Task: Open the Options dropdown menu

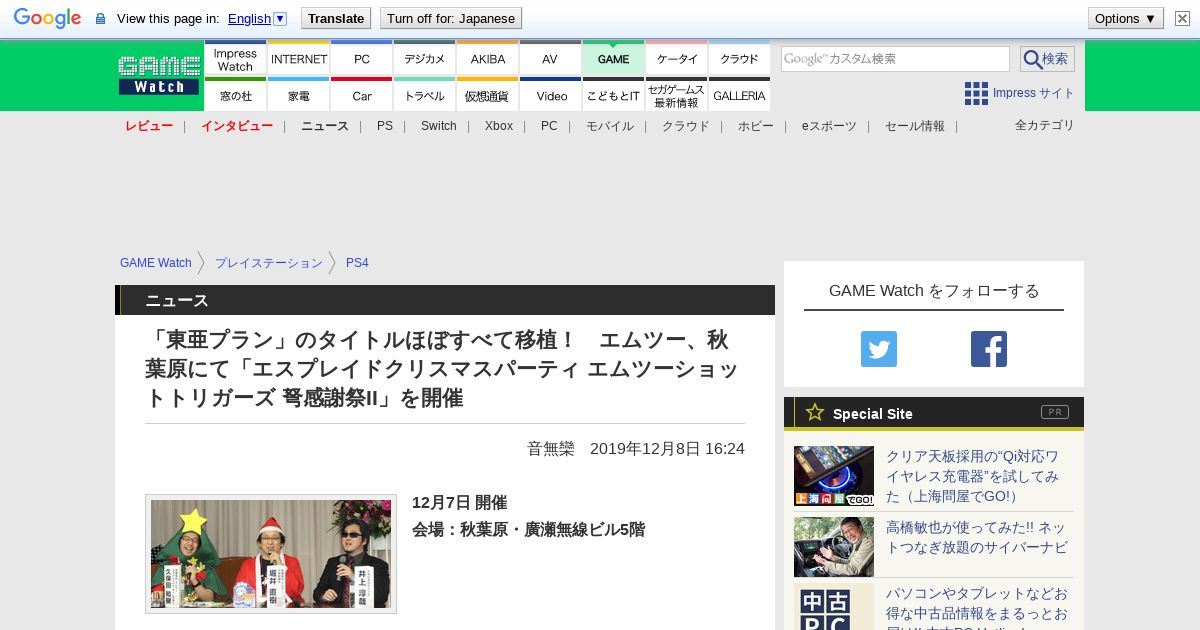Action: 1126,18
